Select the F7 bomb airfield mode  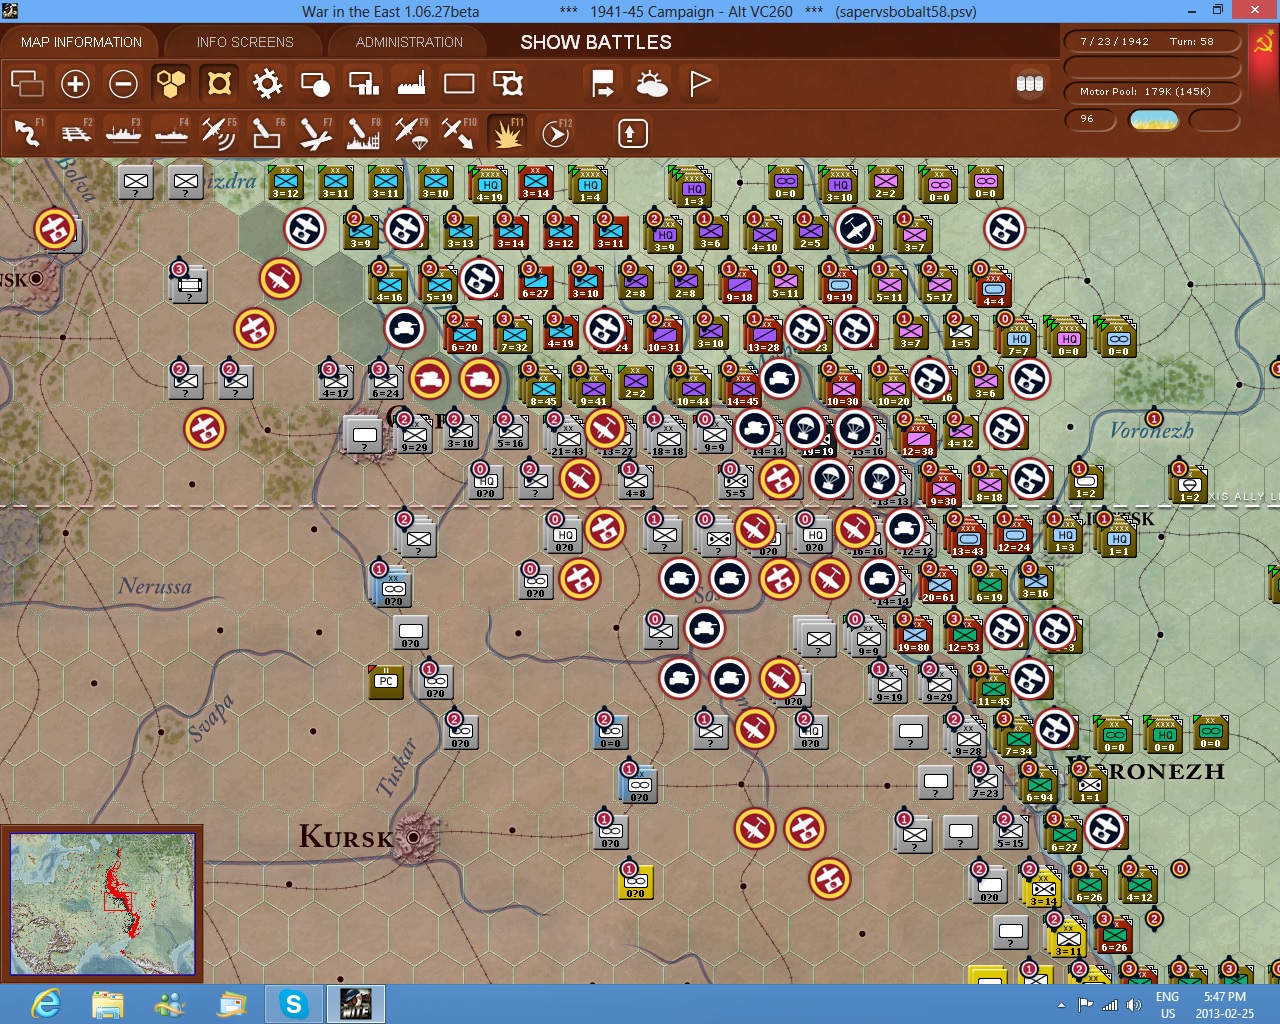coord(315,132)
